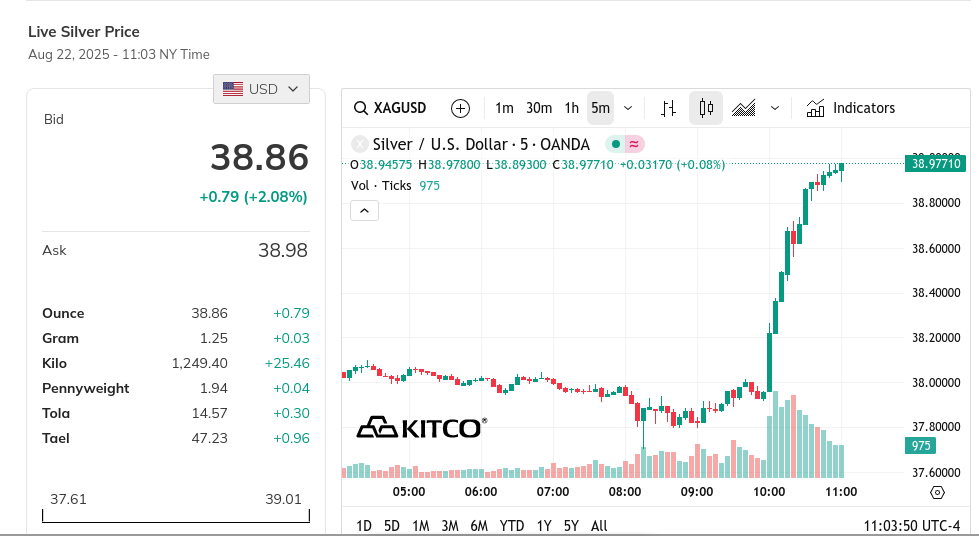This screenshot has height=536, width=979.
Task: Expand the chart style dropdown arrow
Action: (775, 108)
